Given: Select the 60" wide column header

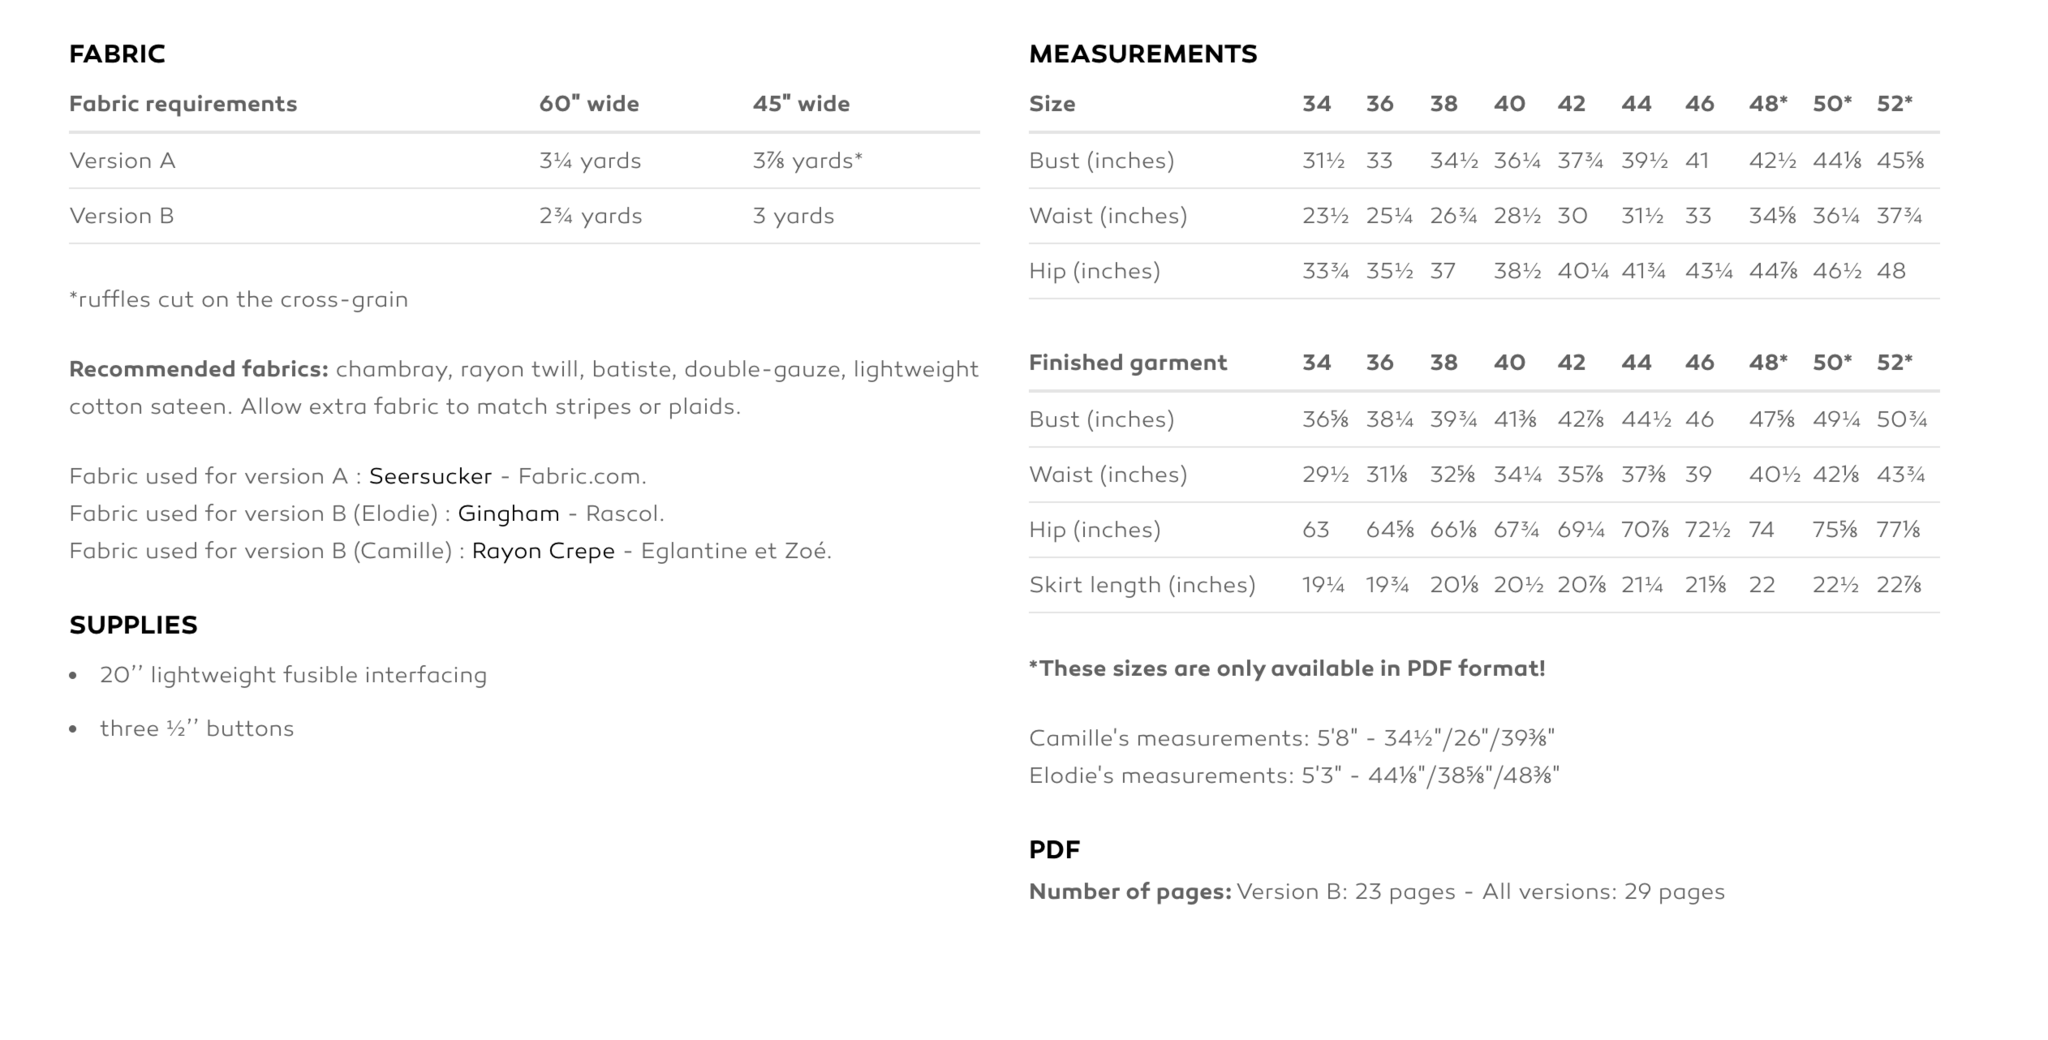Looking at the screenshot, I should pyautogui.click(x=589, y=104).
